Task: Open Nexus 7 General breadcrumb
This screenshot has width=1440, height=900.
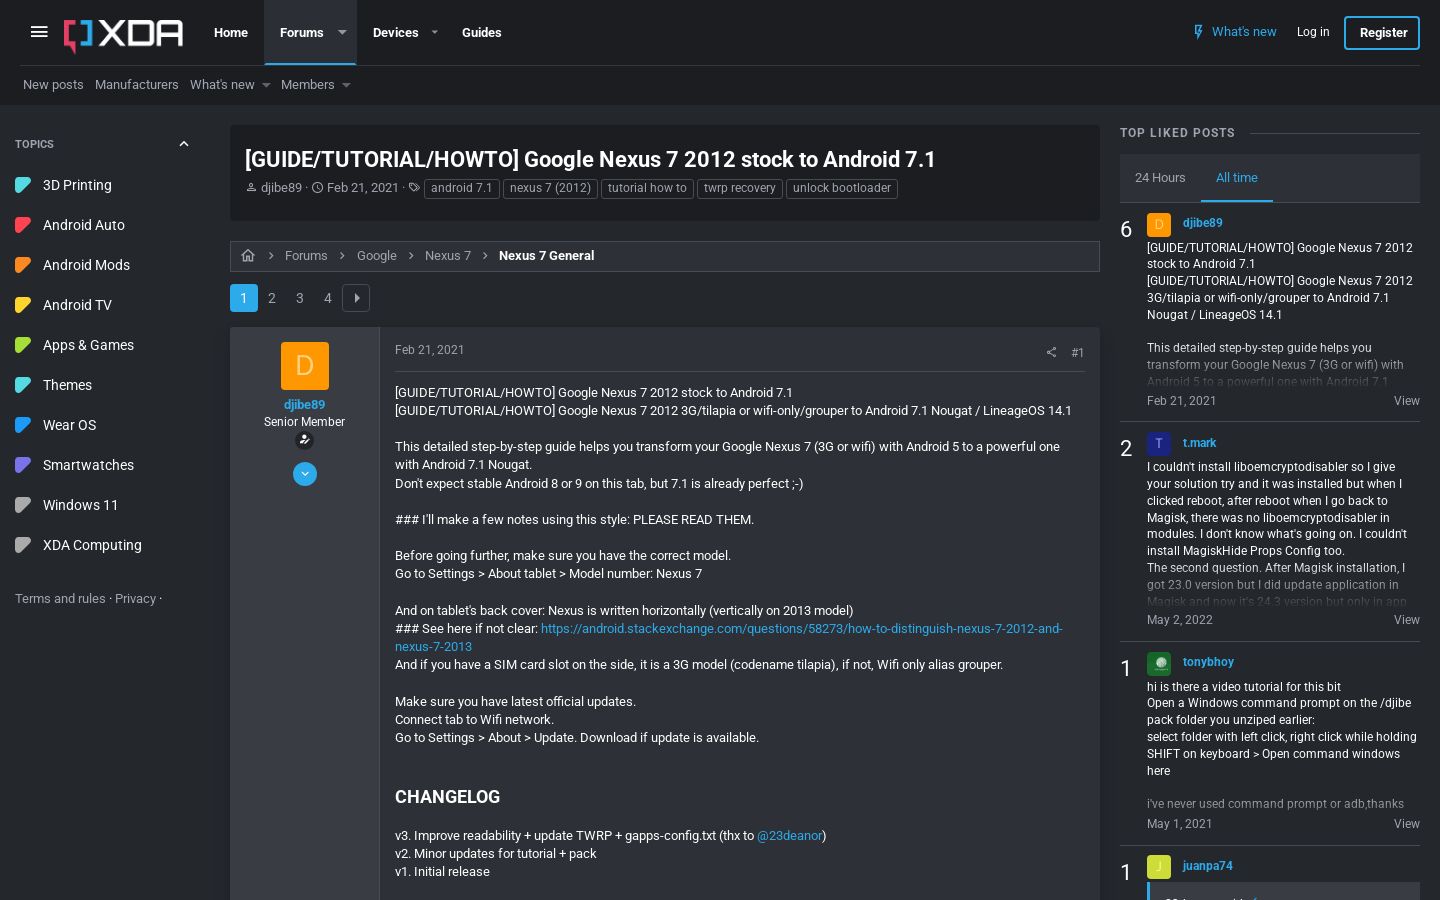Action: 546,256
